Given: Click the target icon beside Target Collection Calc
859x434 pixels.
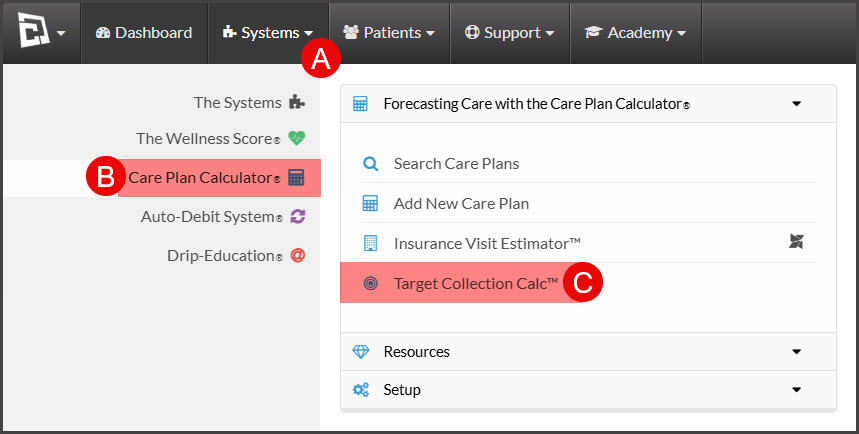Looking at the screenshot, I should click(371, 283).
